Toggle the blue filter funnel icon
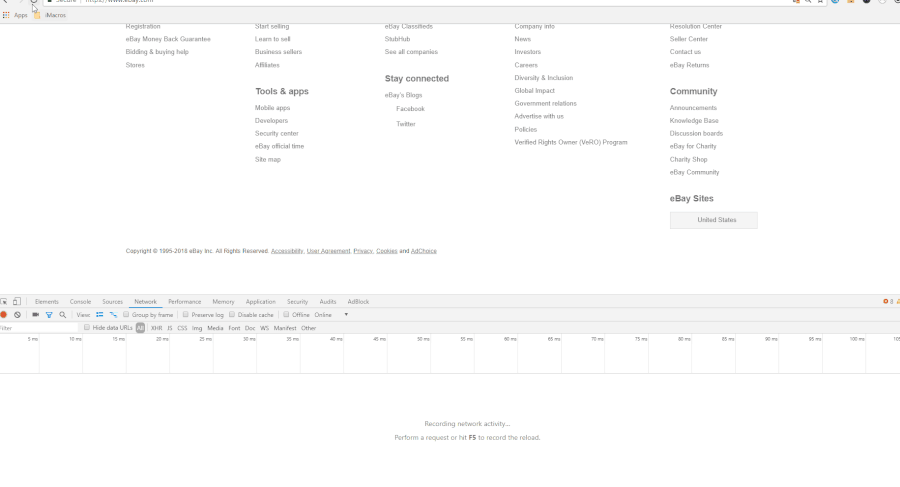 tap(49, 315)
